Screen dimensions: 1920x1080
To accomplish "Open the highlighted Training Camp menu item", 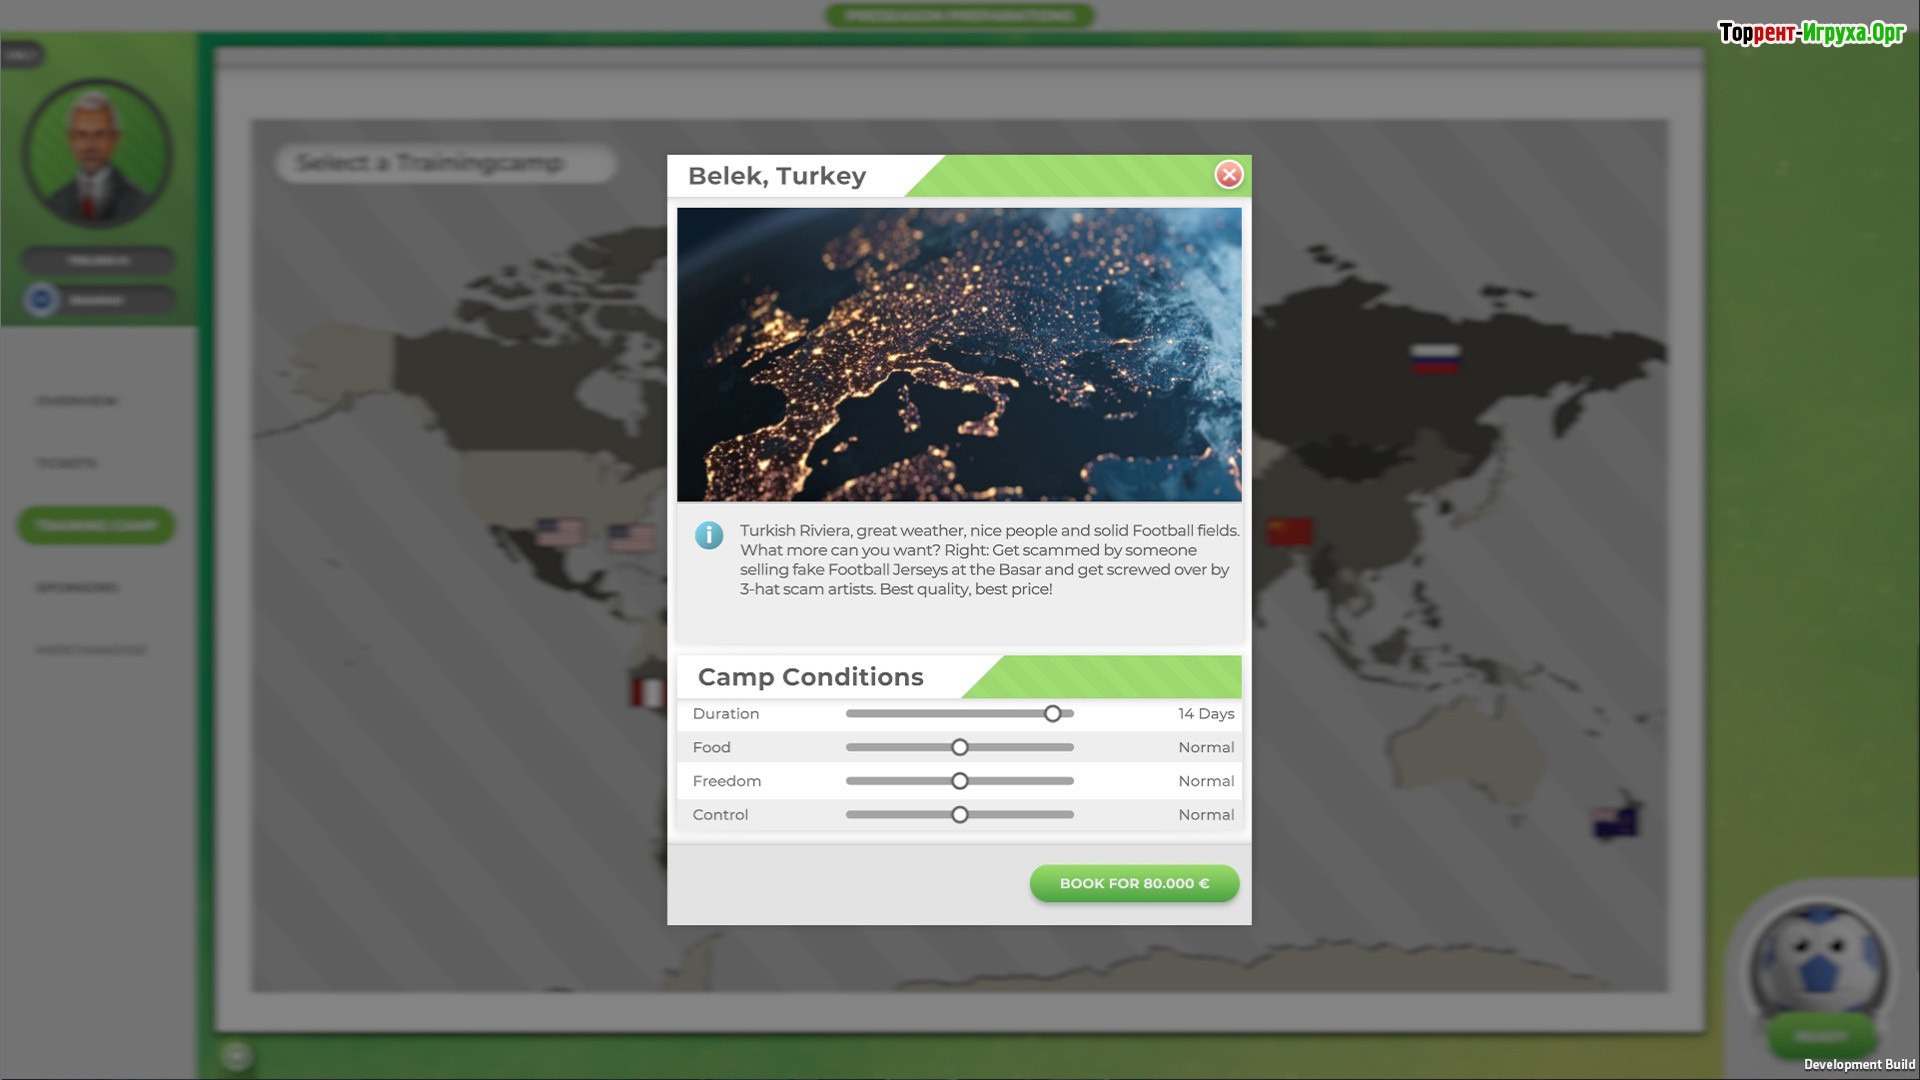I will [96, 526].
